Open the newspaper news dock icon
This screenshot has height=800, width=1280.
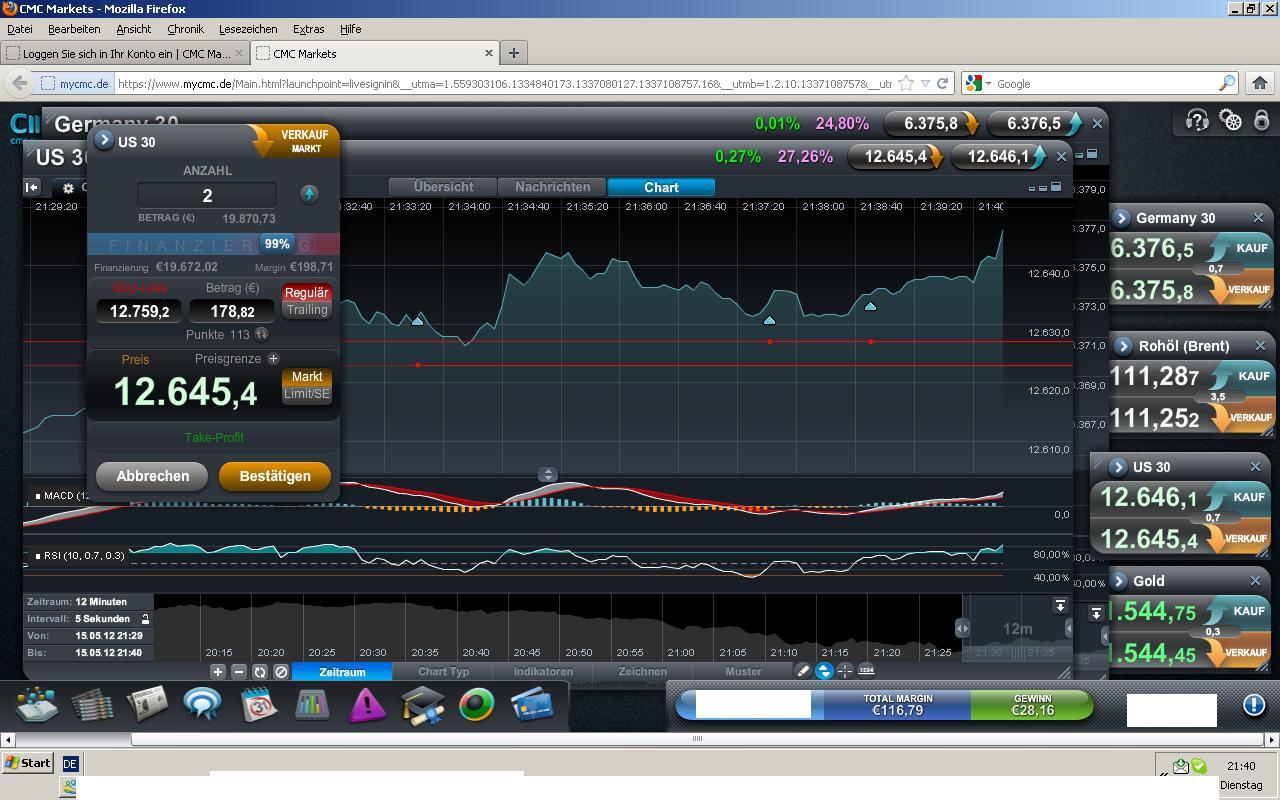click(146, 705)
